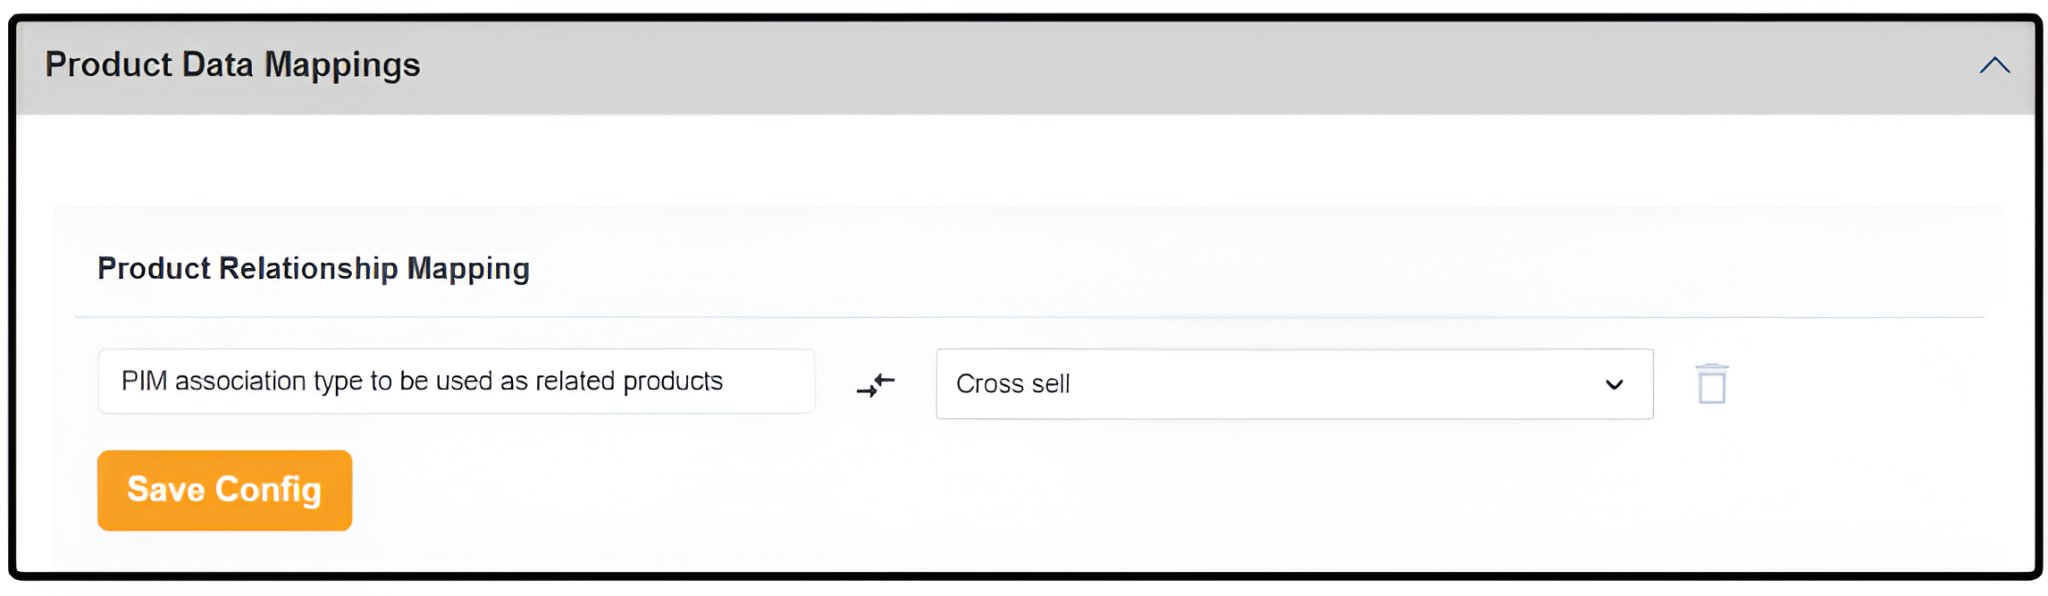Screen dimensions: 2048x596
Task: Delete the Cross sell mapping entry
Action: click(1712, 384)
